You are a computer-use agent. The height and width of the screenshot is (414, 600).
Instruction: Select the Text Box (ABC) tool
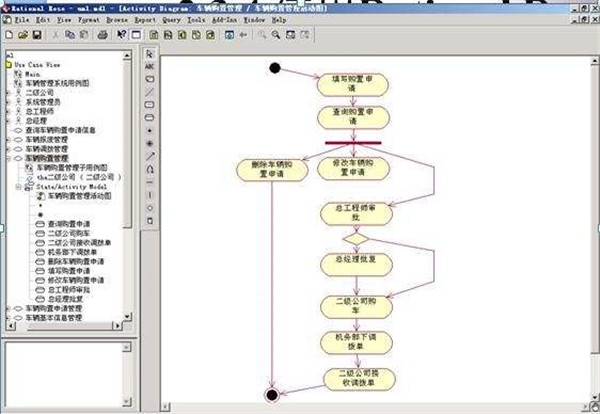click(x=150, y=66)
